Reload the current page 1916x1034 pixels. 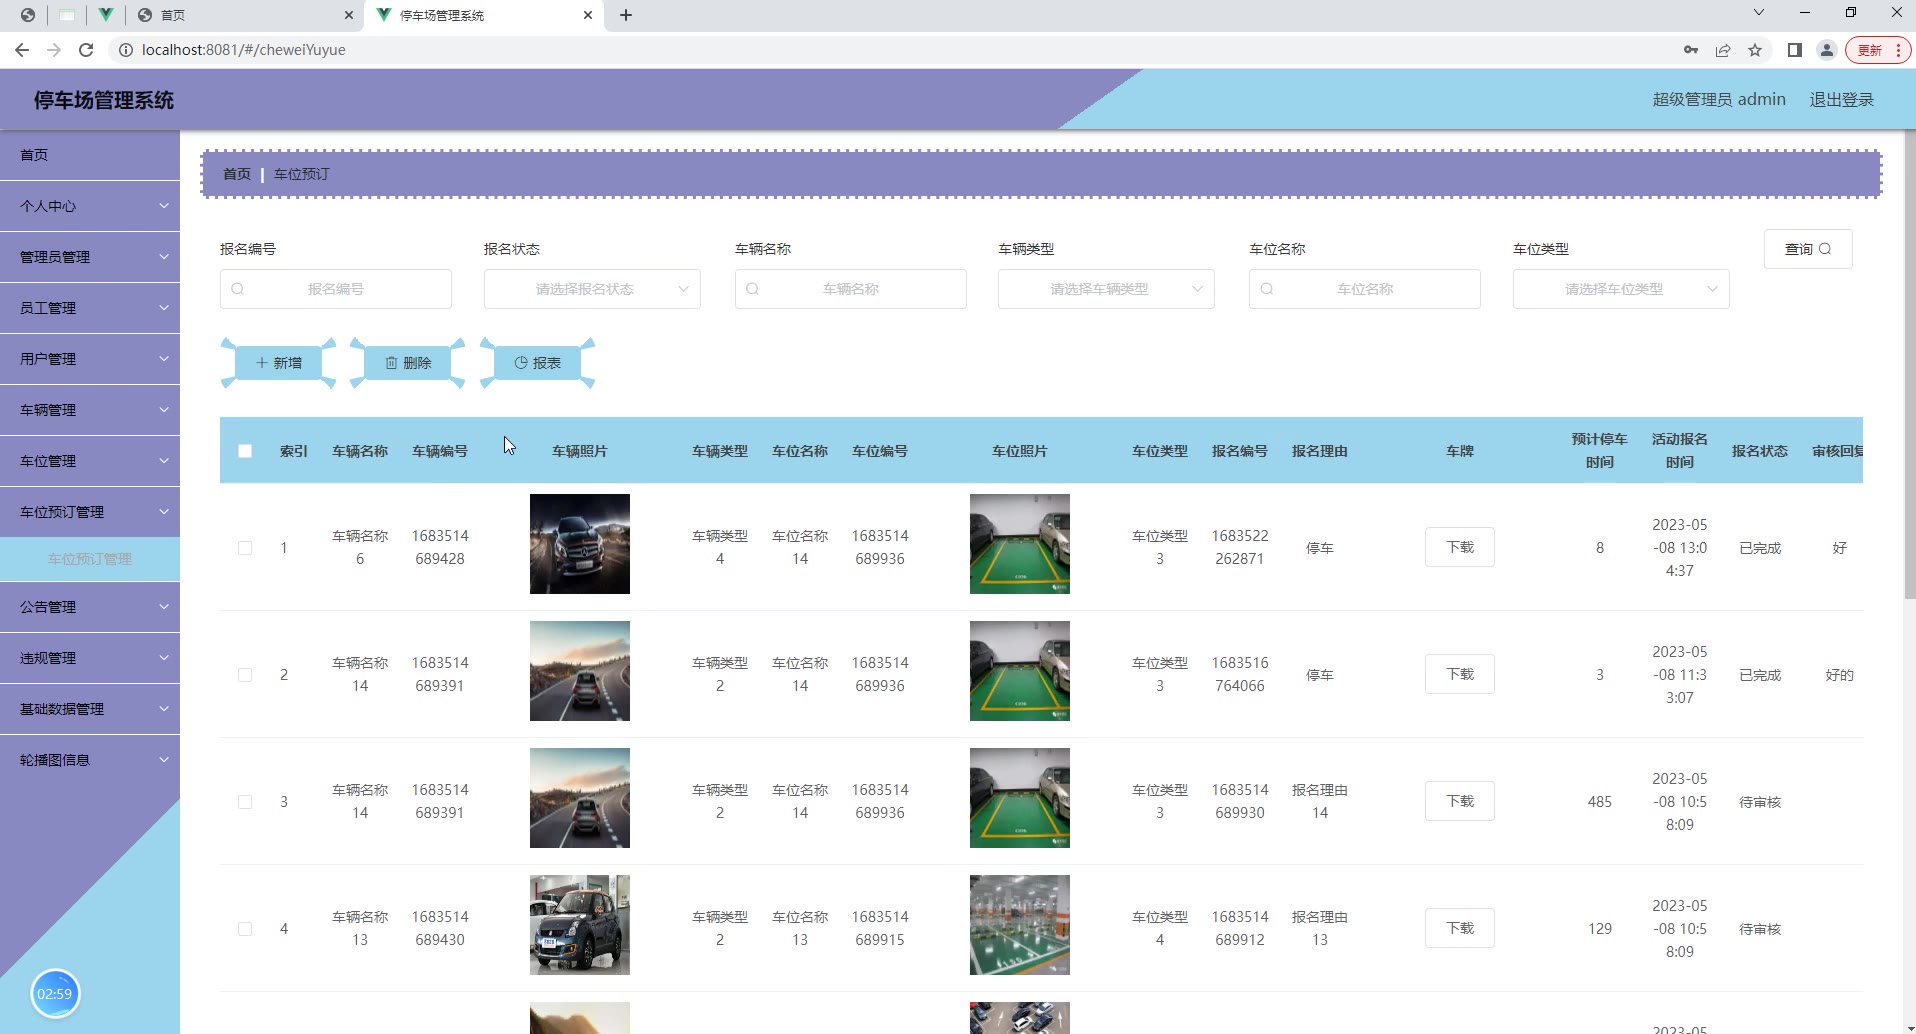point(86,50)
